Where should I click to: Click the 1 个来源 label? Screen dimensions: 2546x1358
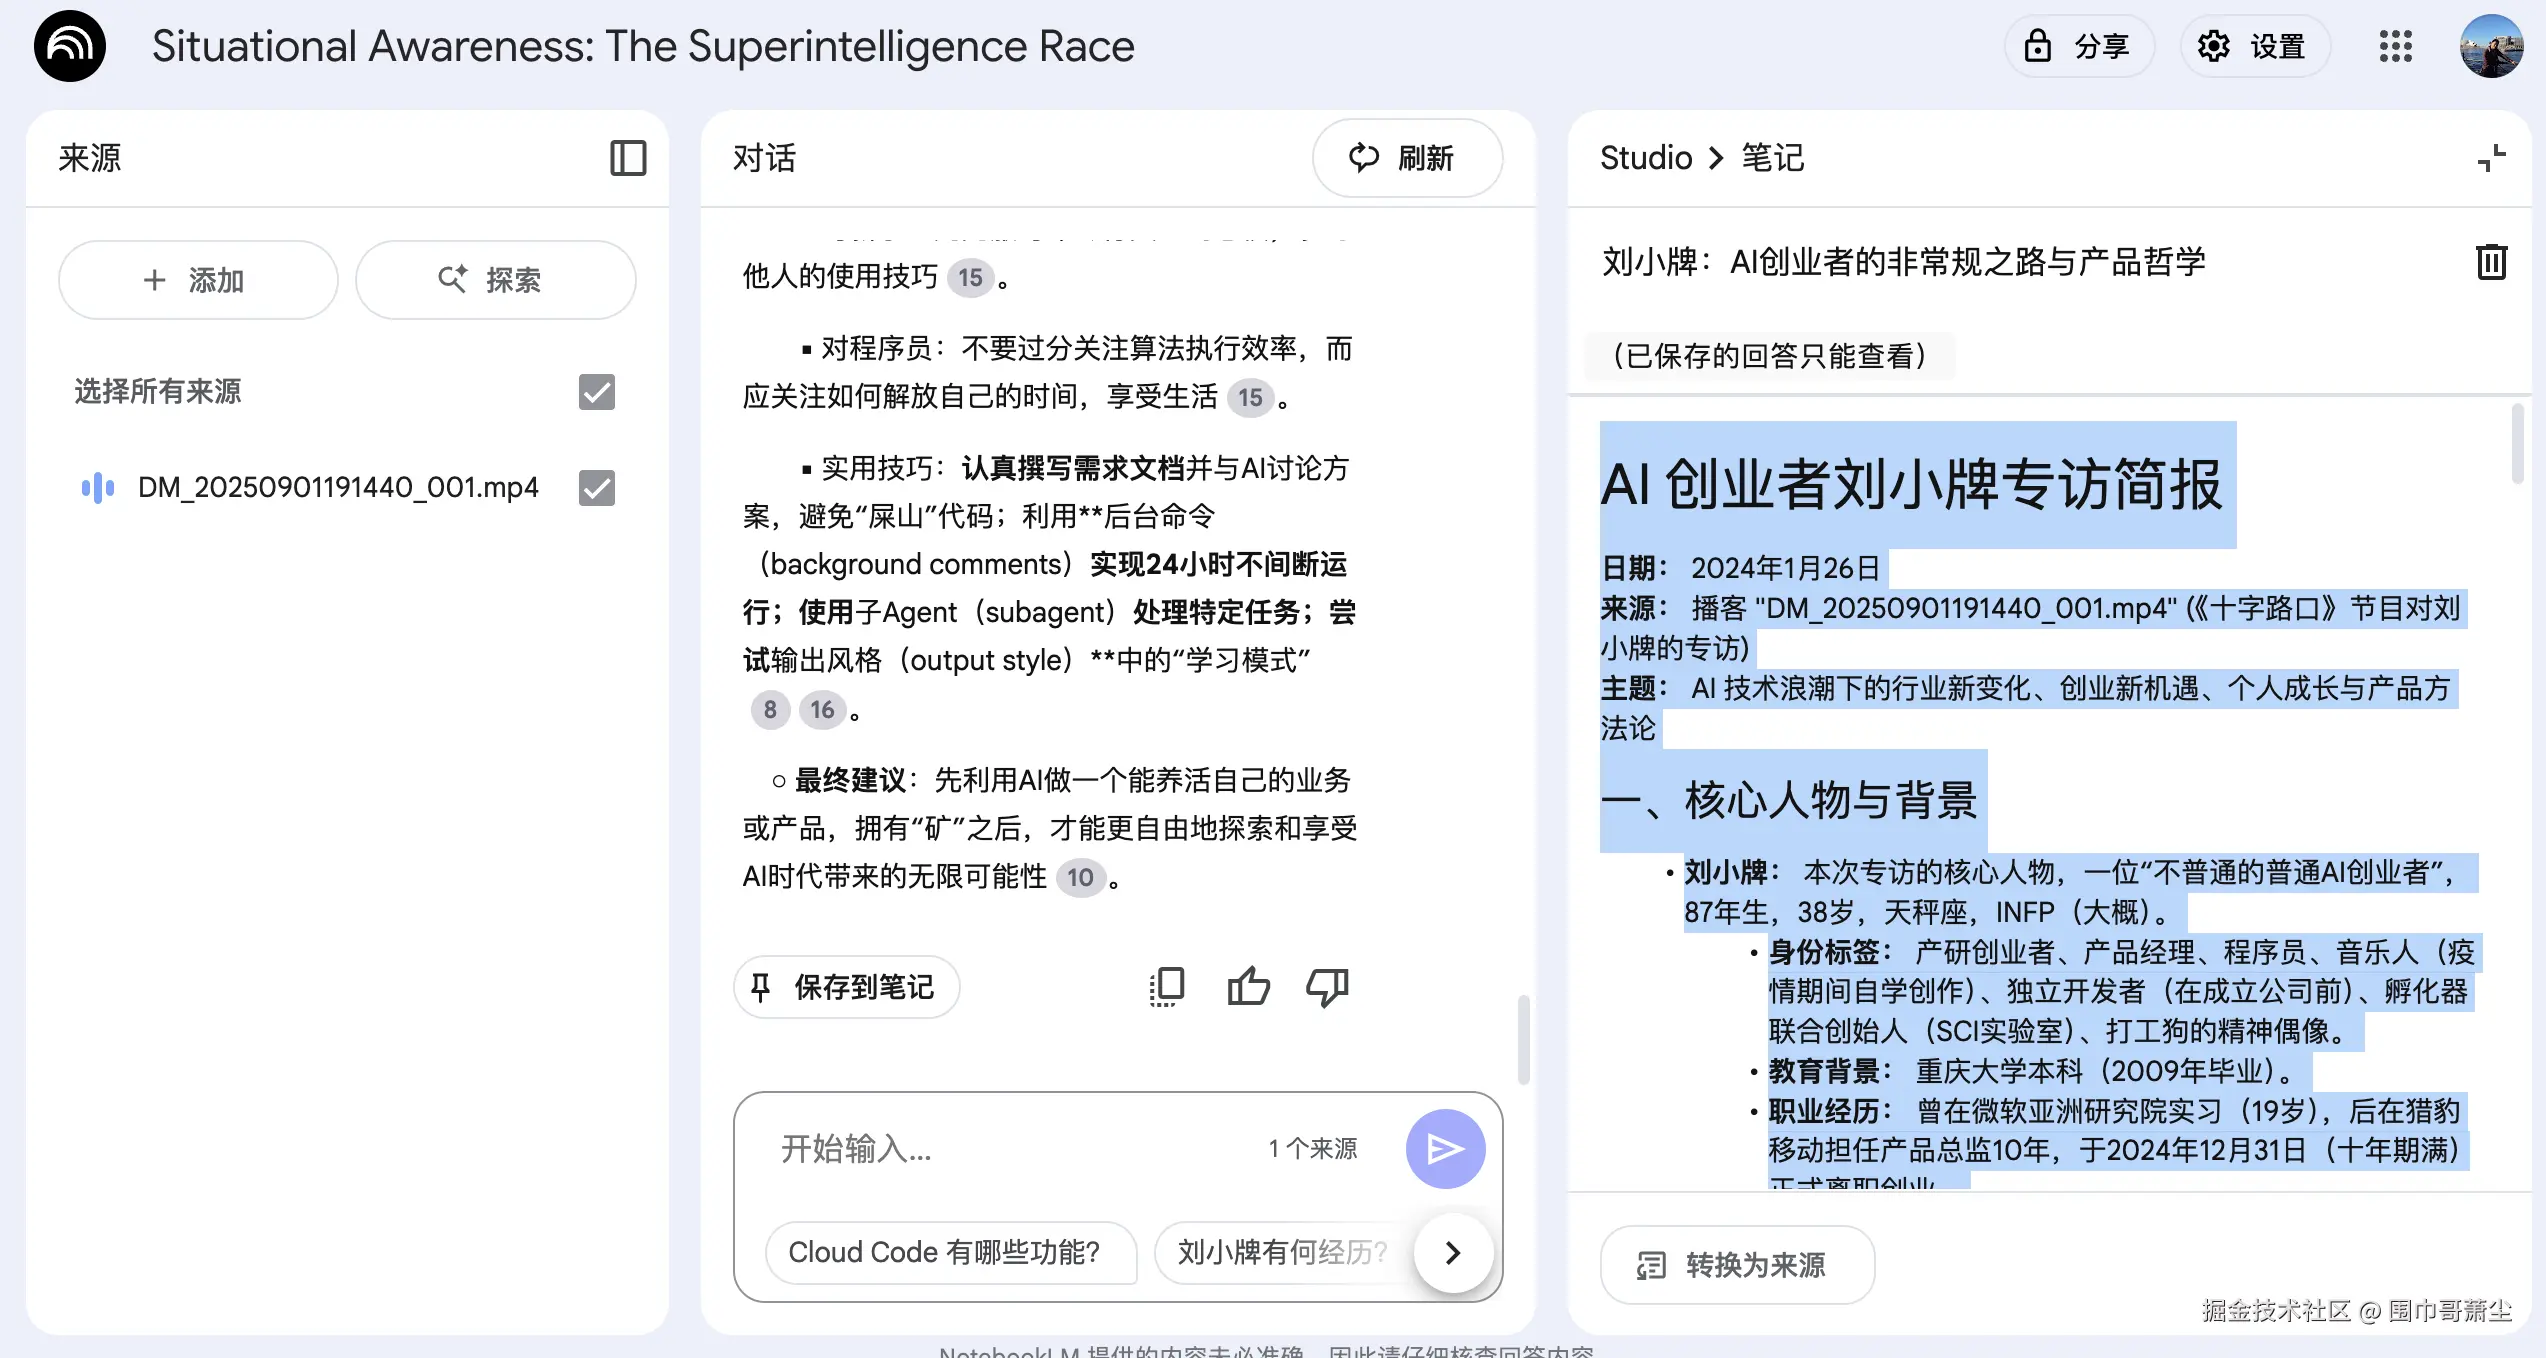(x=1312, y=1149)
